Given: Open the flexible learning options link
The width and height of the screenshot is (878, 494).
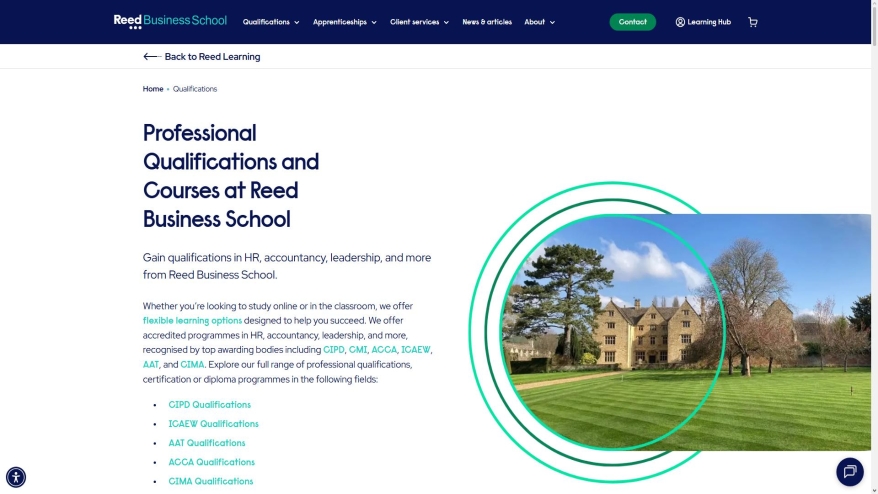Looking at the screenshot, I should coord(192,320).
